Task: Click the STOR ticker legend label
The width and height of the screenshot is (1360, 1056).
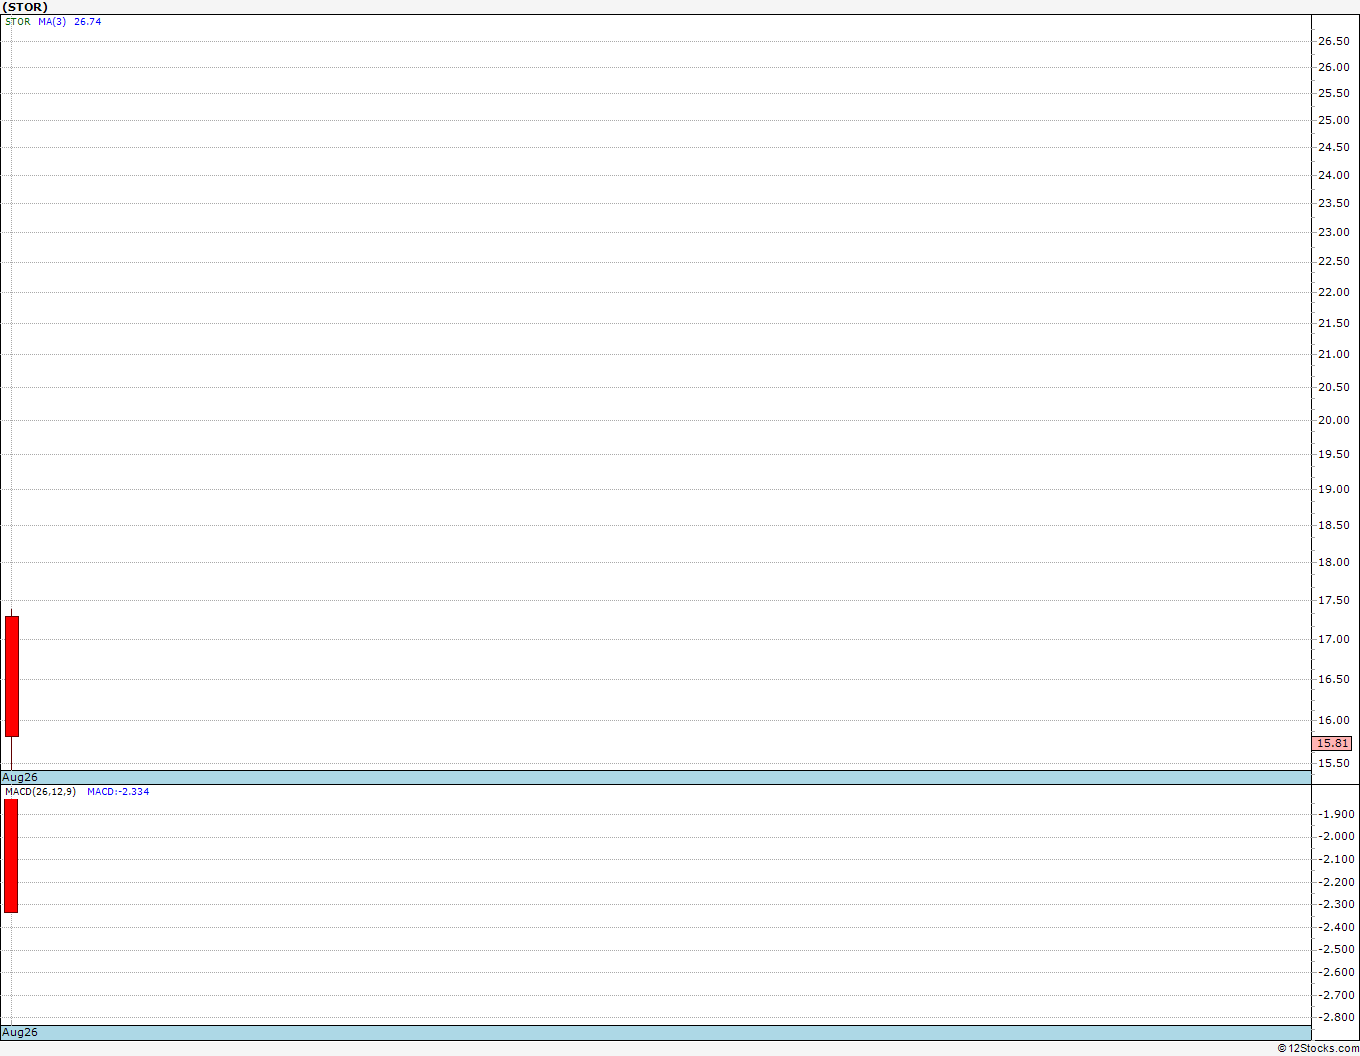Action: (18, 22)
